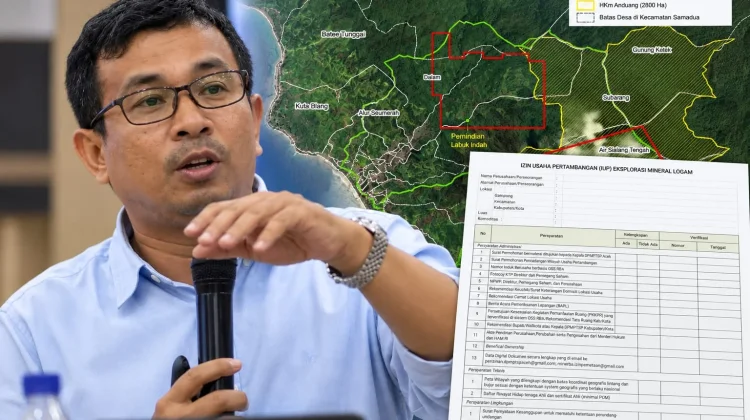Click the "Surat Pernyataan Kesanggupan" environmental row
Image resolution: width=750 pixels, height=420 pixels.
point(549,414)
